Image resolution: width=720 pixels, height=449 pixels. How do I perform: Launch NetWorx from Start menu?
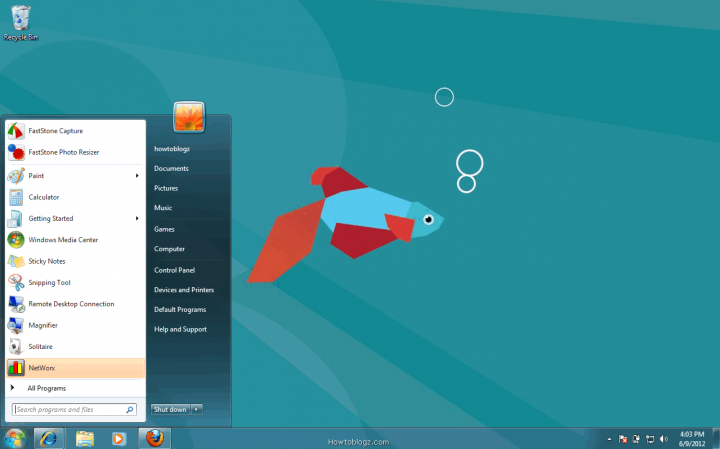click(42, 368)
